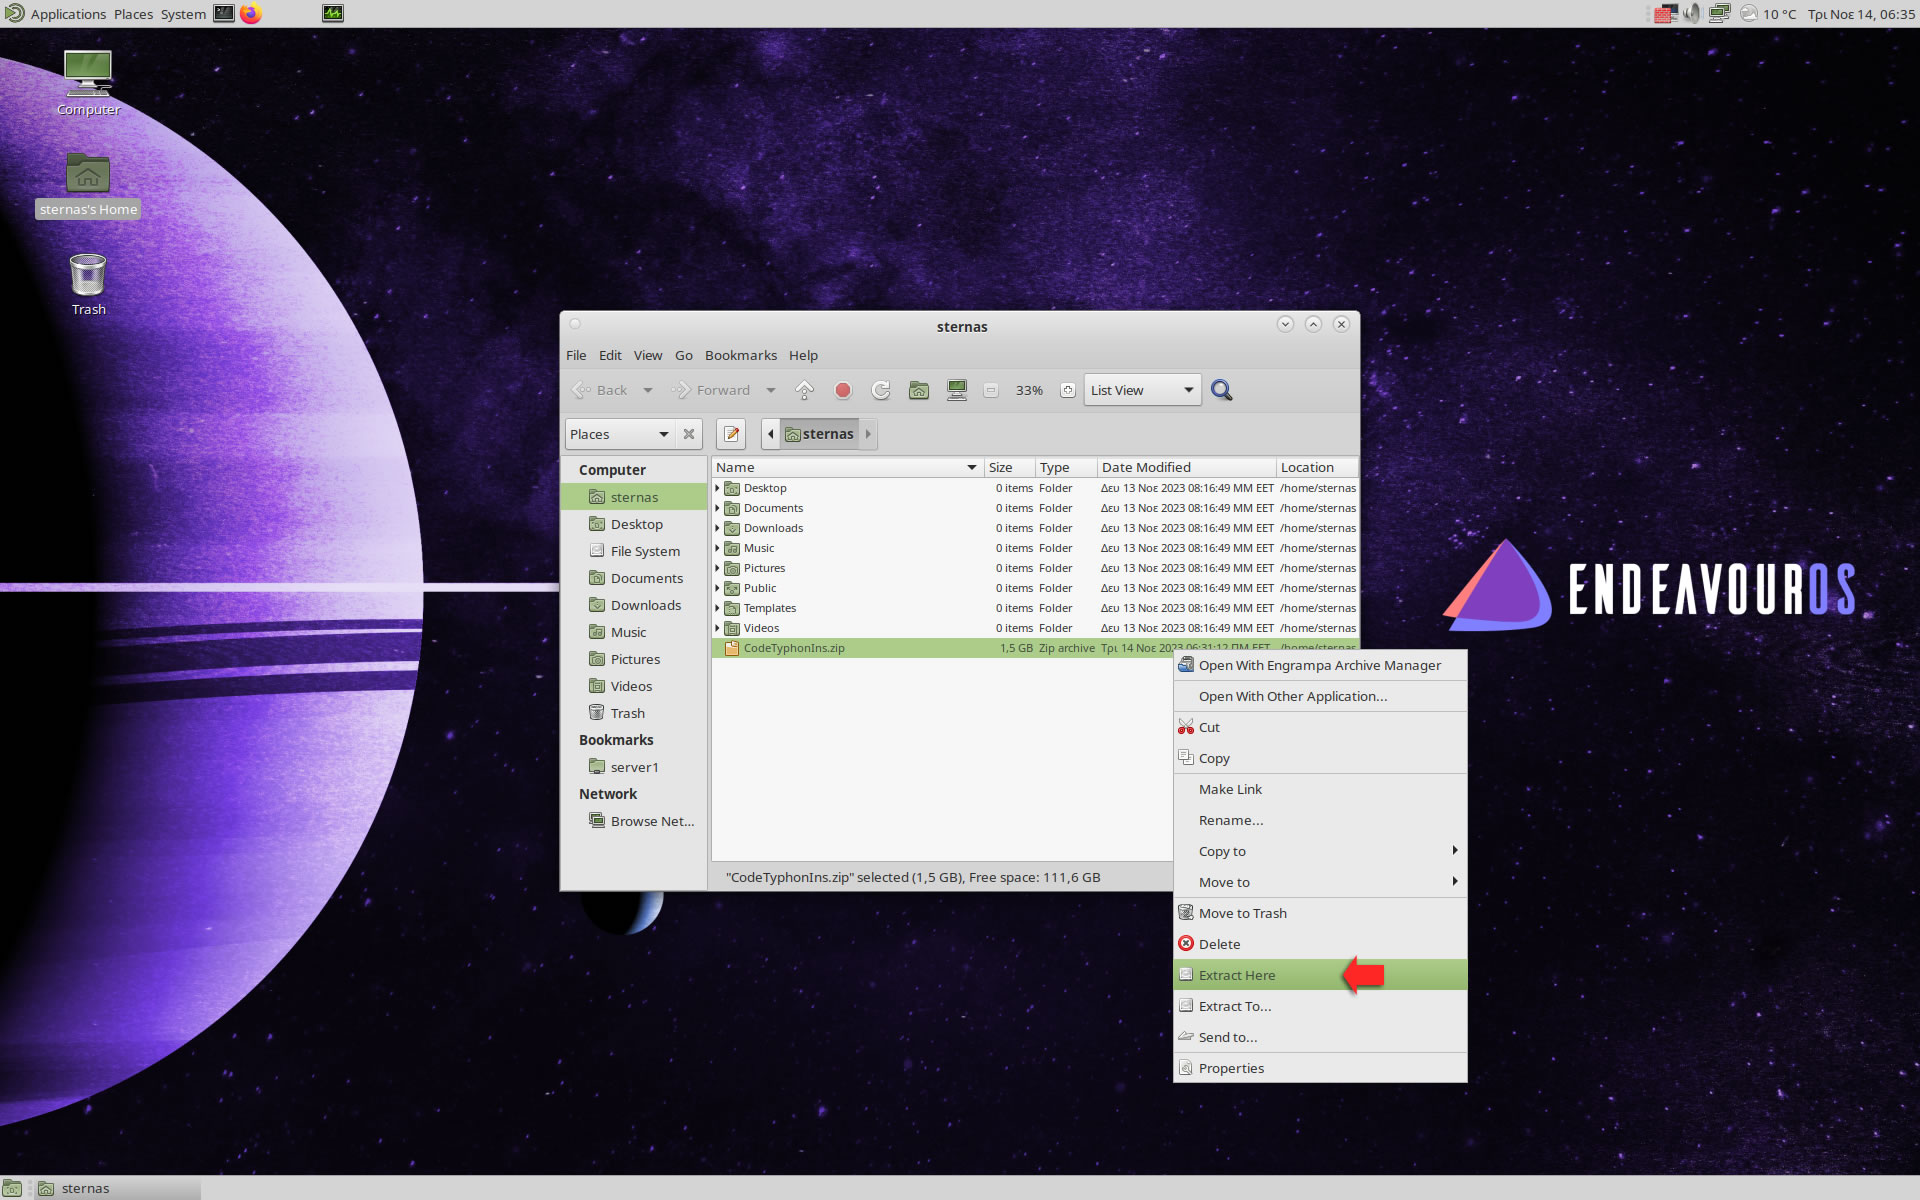Click the system monitor panel icon
Screen dimensions: 1920x1200
tap(333, 14)
